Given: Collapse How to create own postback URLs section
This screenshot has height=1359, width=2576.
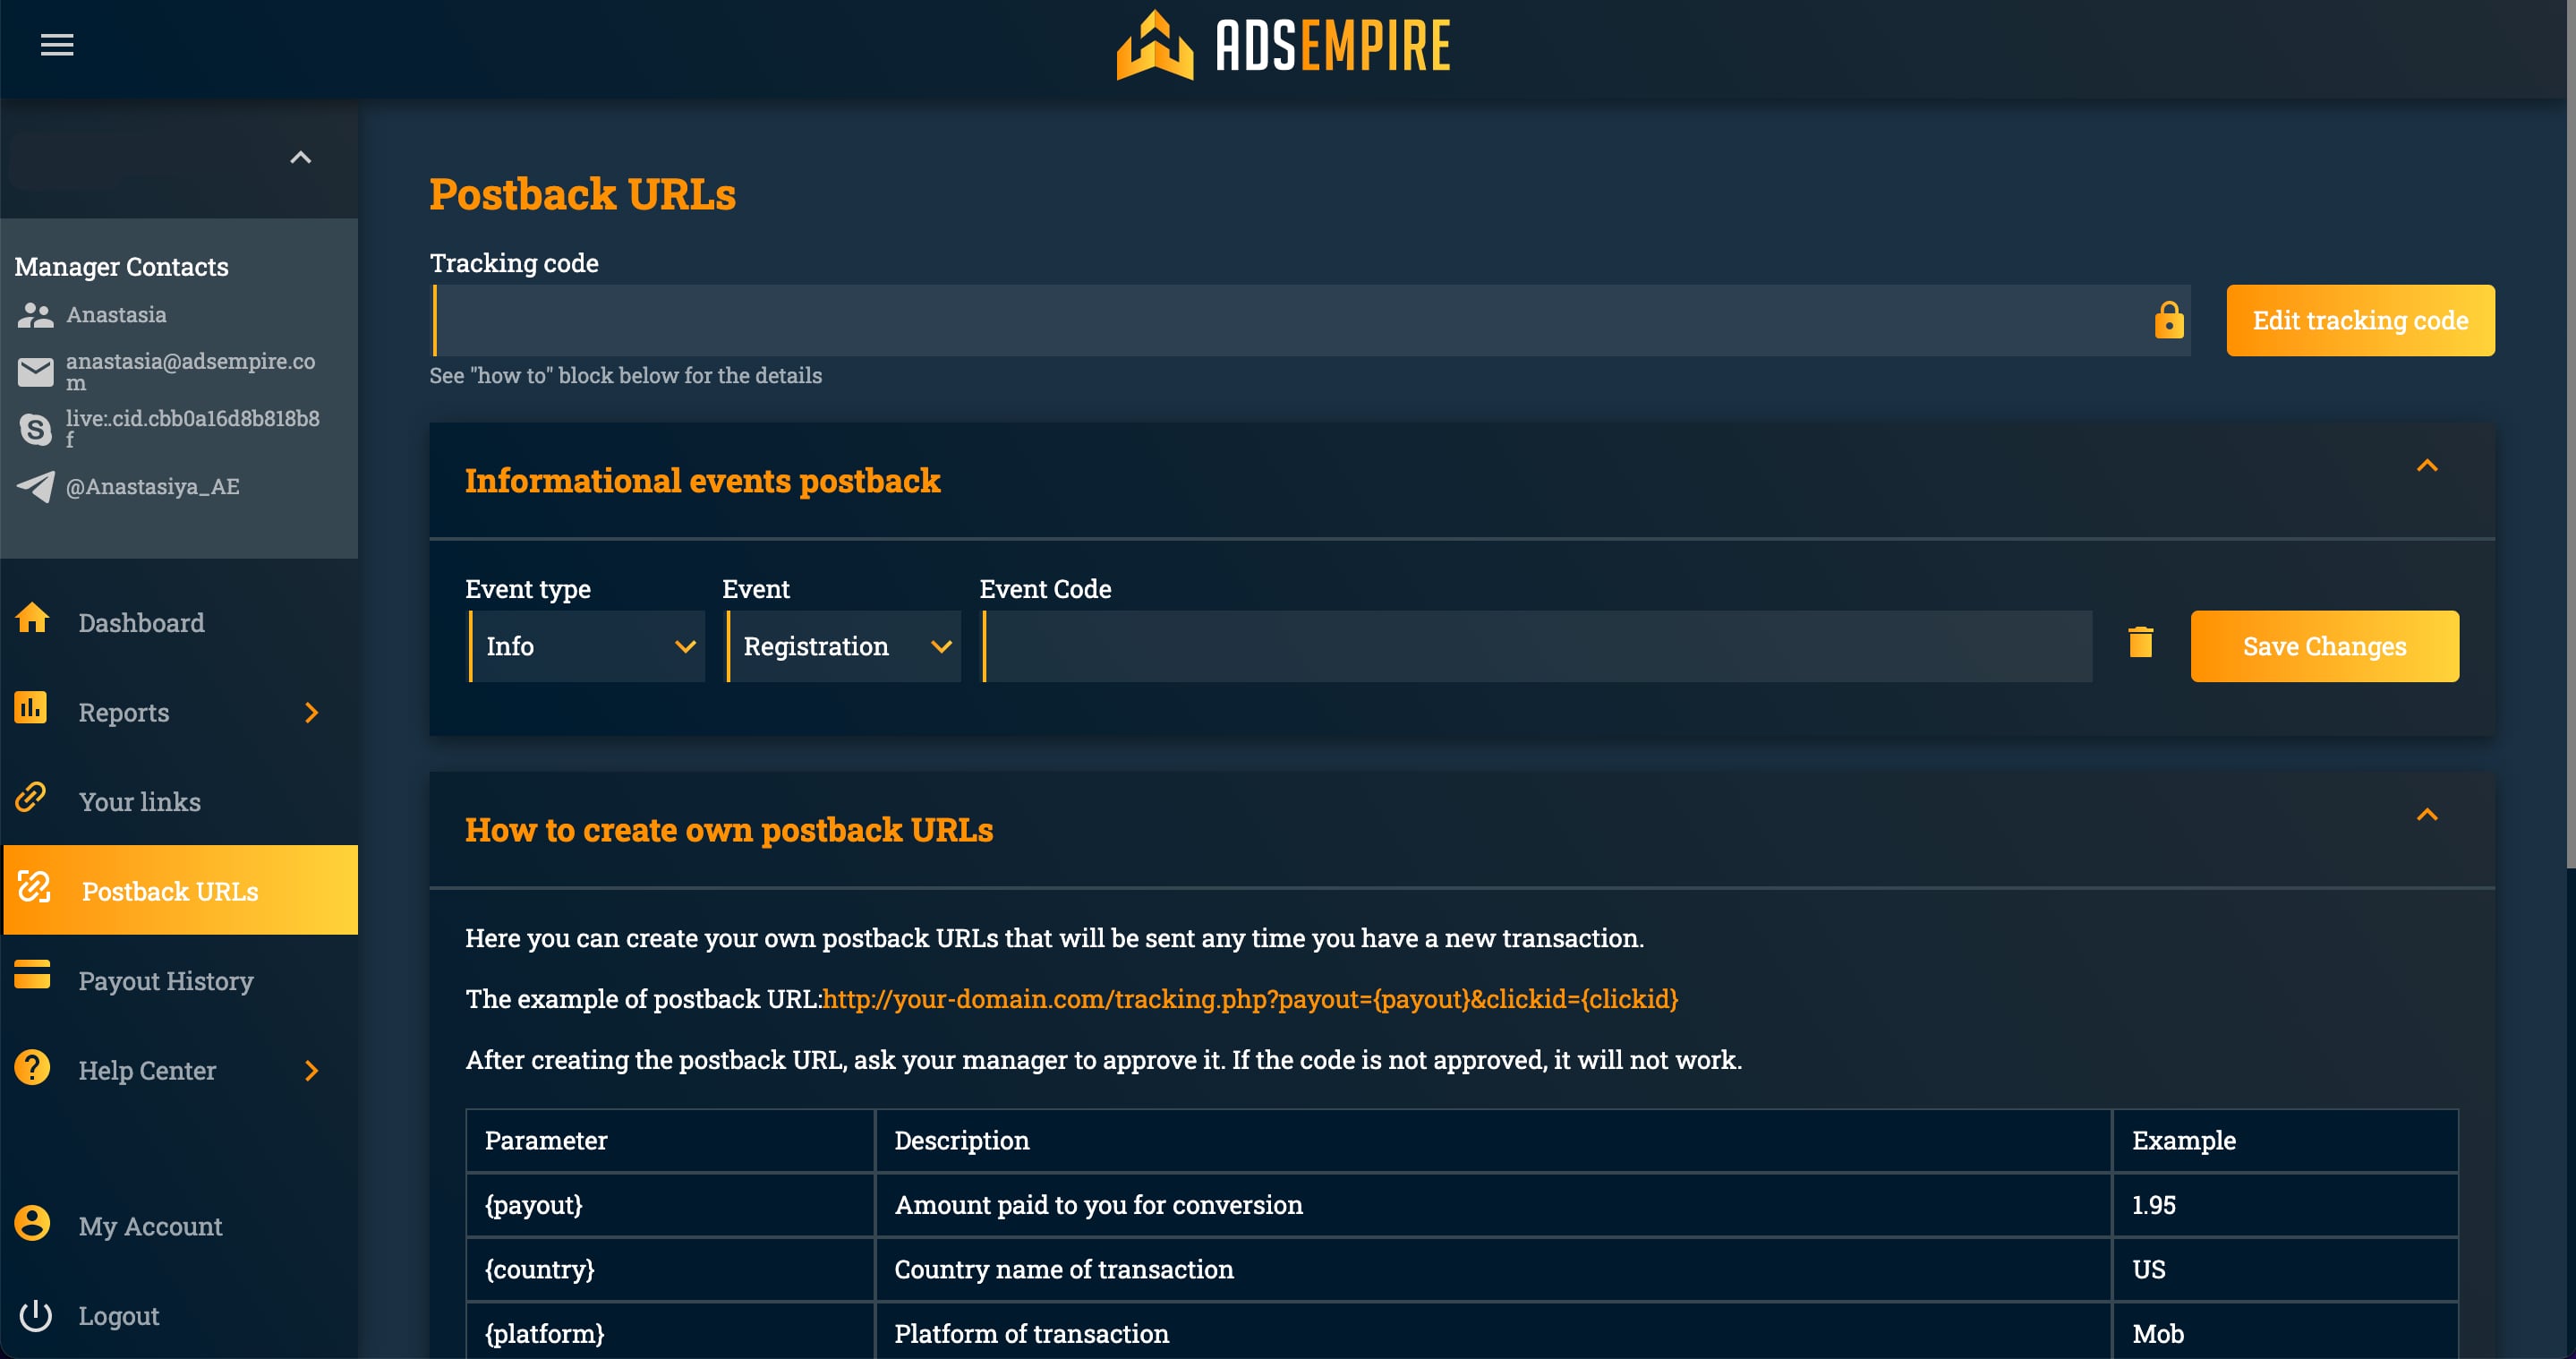Looking at the screenshot, I should (2427, 814).
